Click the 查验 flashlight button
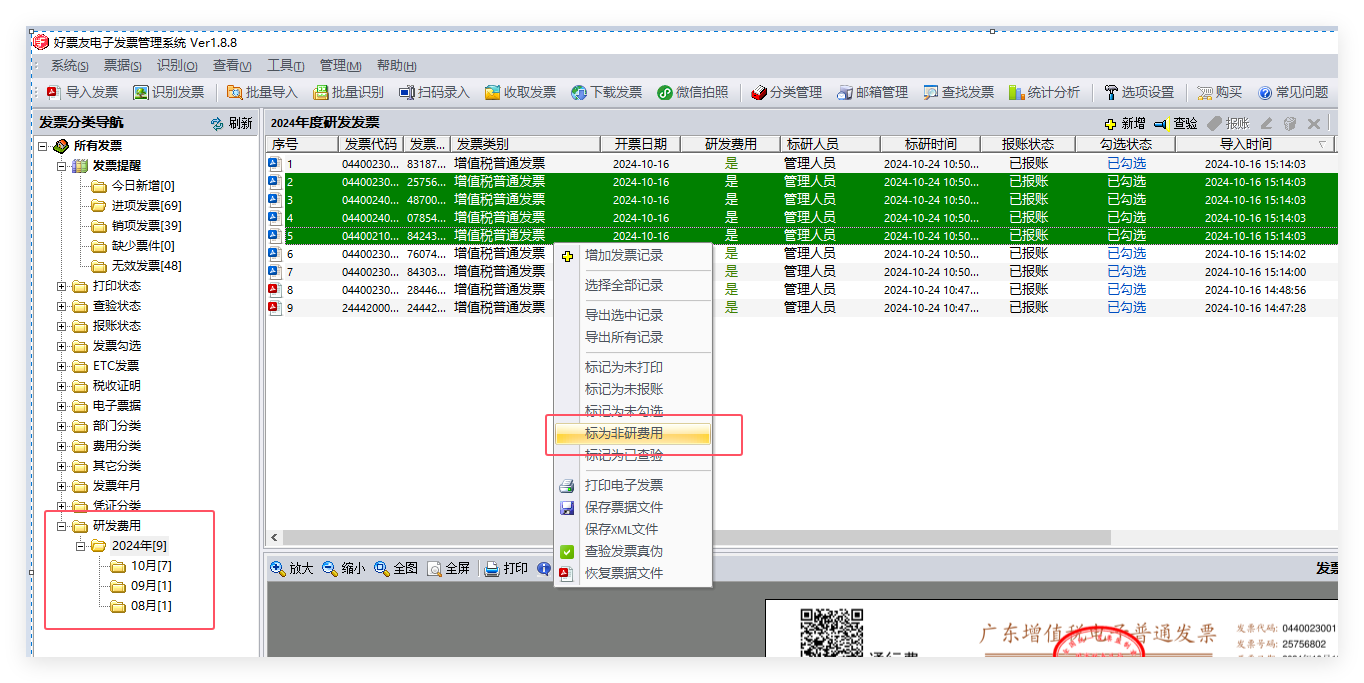The image size is (1364, 683). (x=1176, y=123)
